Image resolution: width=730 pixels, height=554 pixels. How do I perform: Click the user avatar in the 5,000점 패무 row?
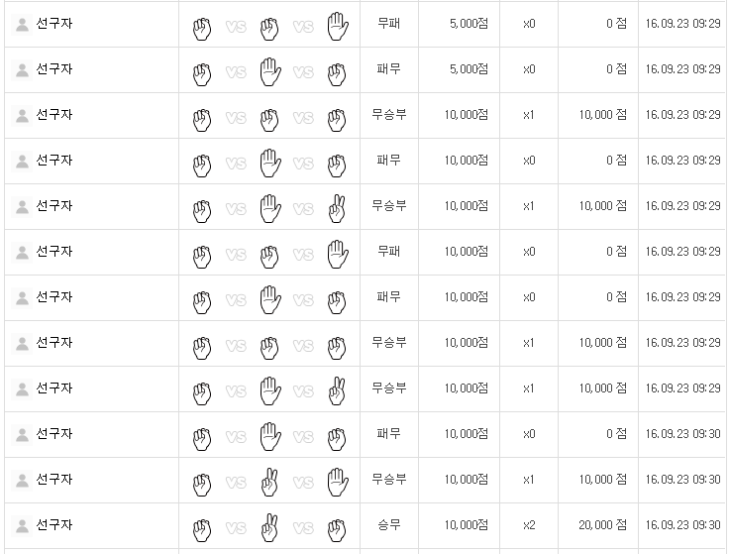(x=22, y=69)
